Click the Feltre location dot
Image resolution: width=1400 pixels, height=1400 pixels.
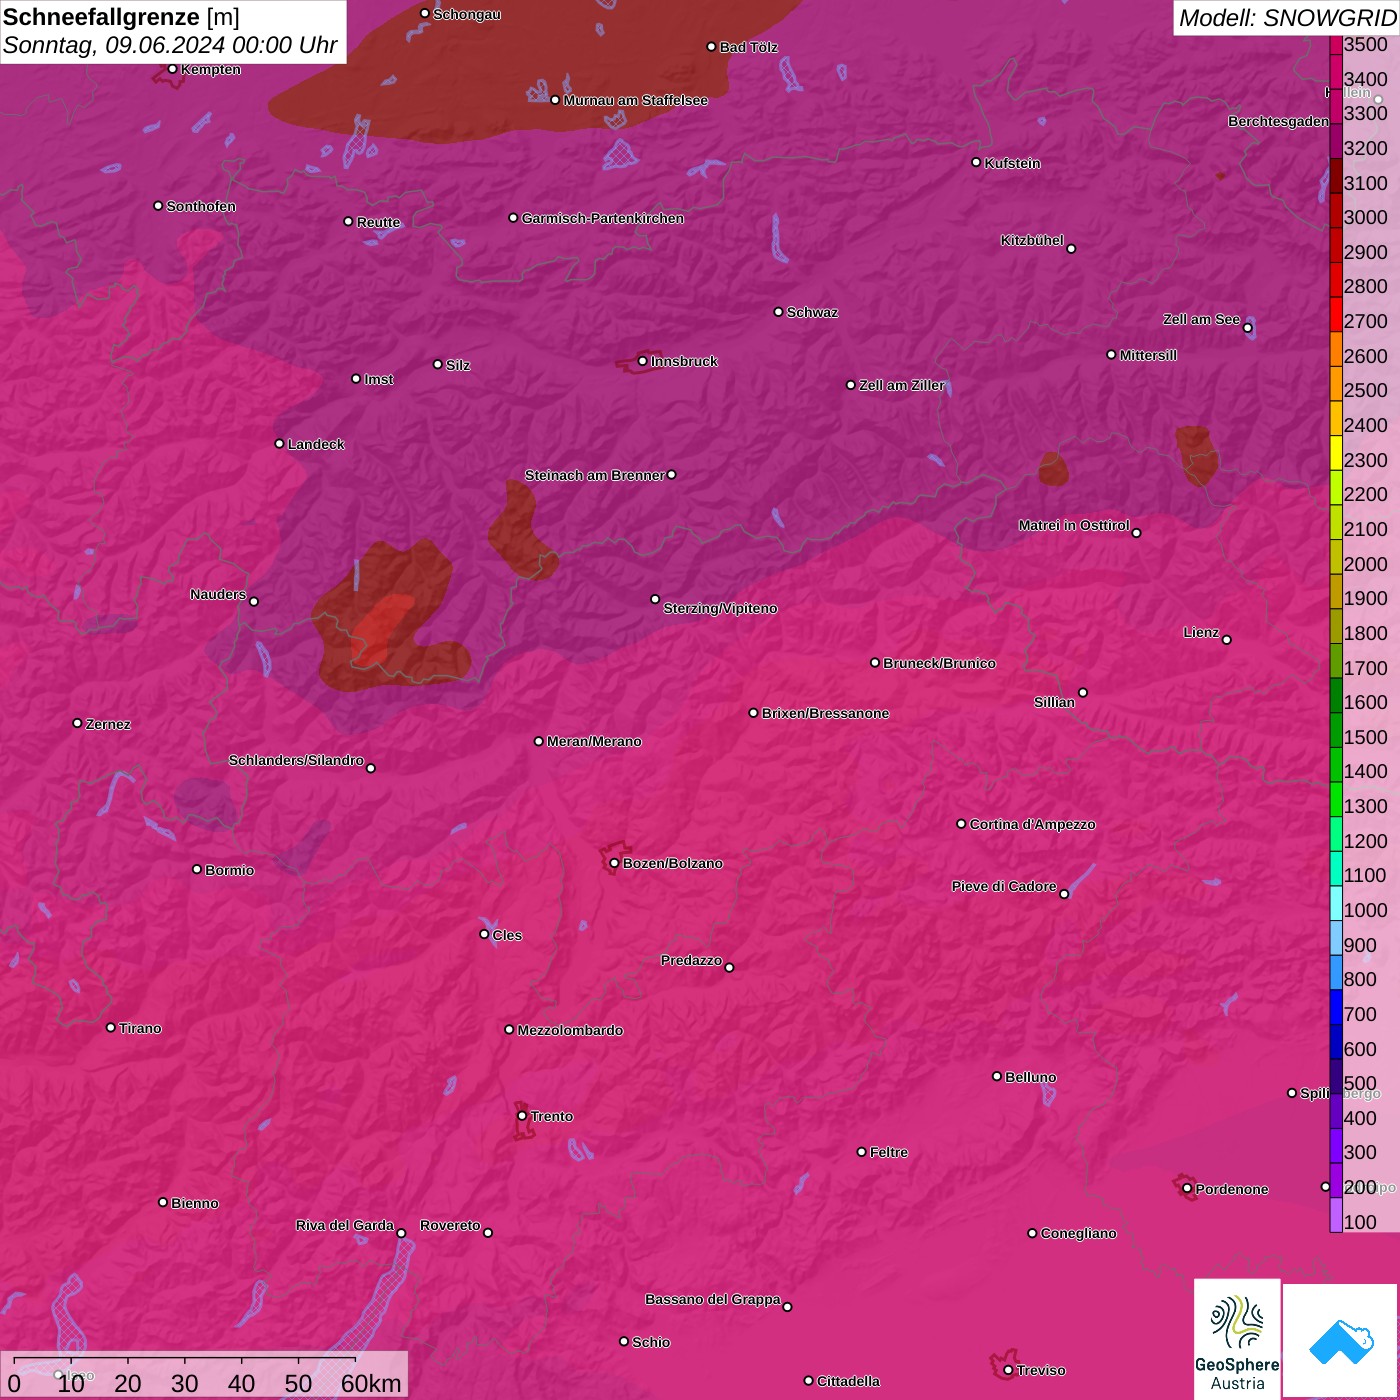point(861,1152)
